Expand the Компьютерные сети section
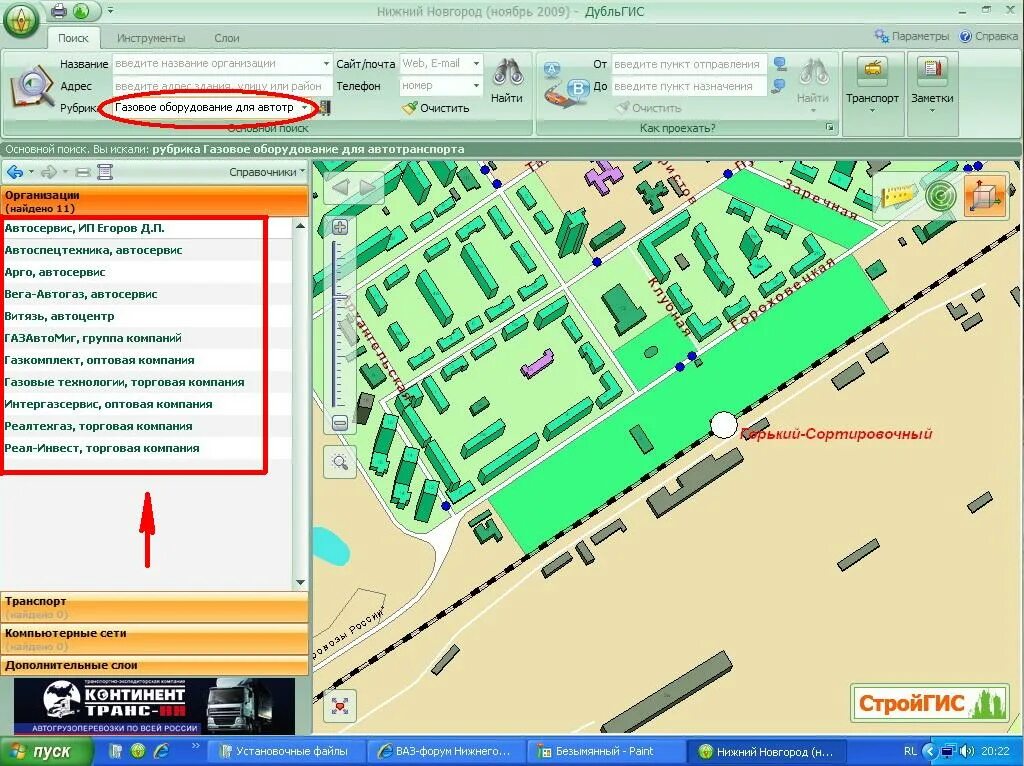The width and height of the screenshot is (1024, 766). (154, 639)
